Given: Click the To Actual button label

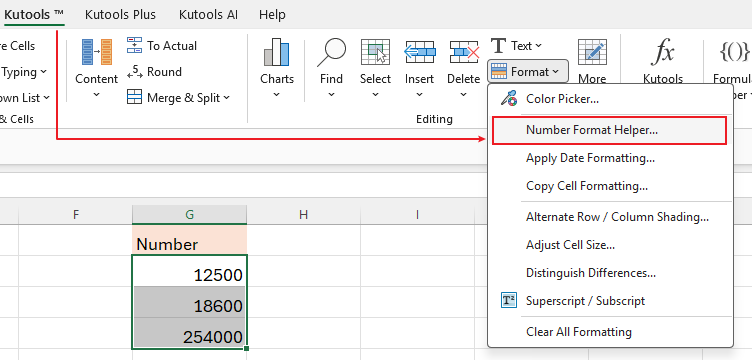Looking at the screenshot, I should [172, 46].
